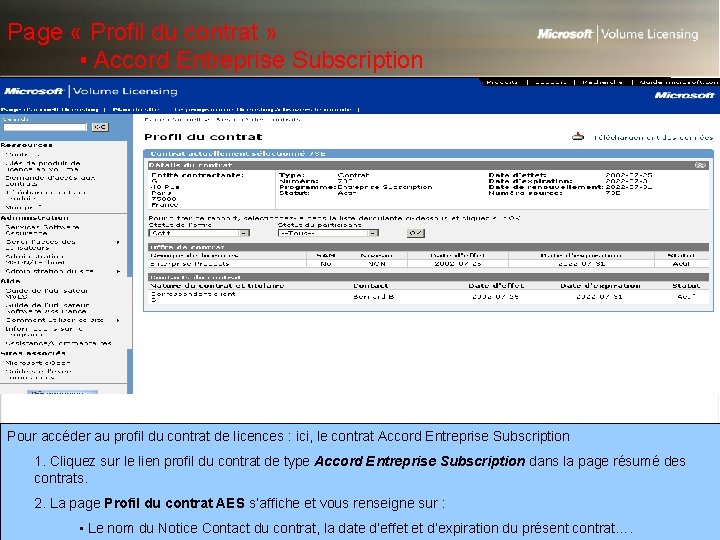Click the Profil du contrat page heading
720x540 pixels.
pos(203,137)
